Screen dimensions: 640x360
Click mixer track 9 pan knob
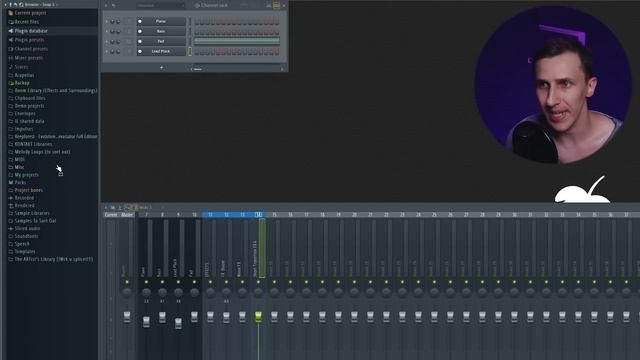[x=178, y=292]
